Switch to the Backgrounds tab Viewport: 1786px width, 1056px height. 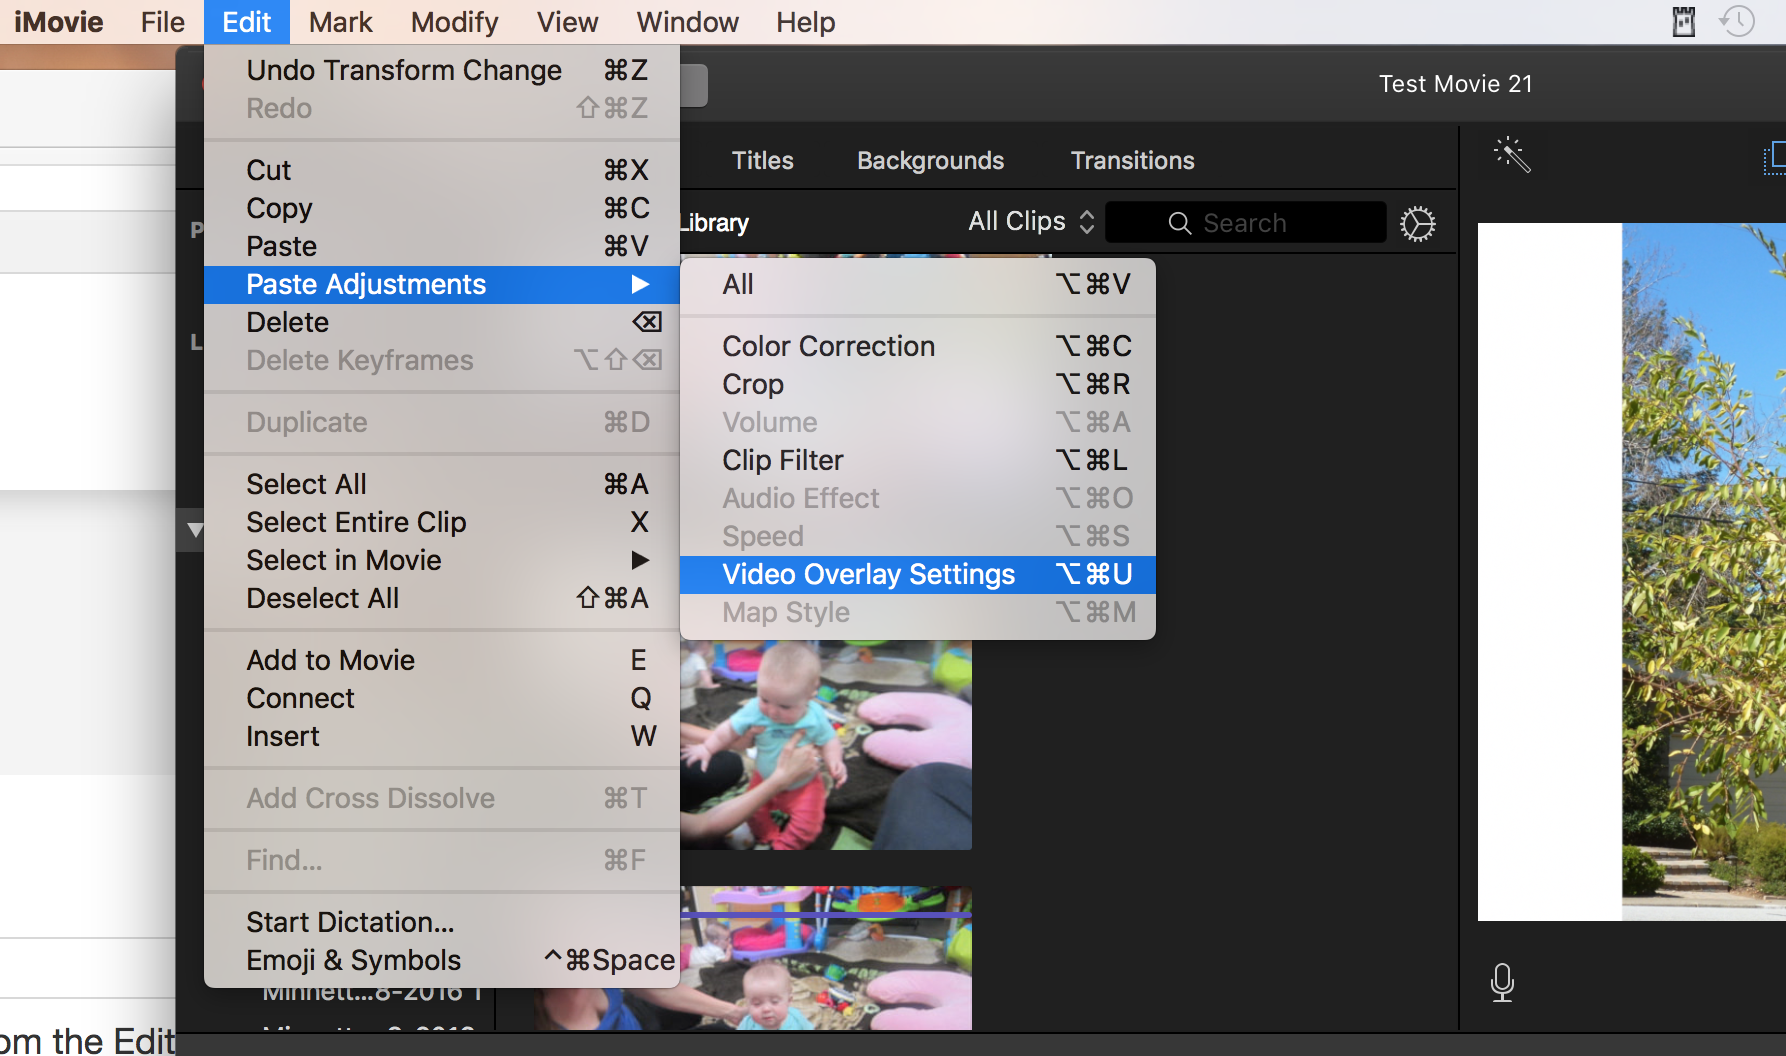930,160
